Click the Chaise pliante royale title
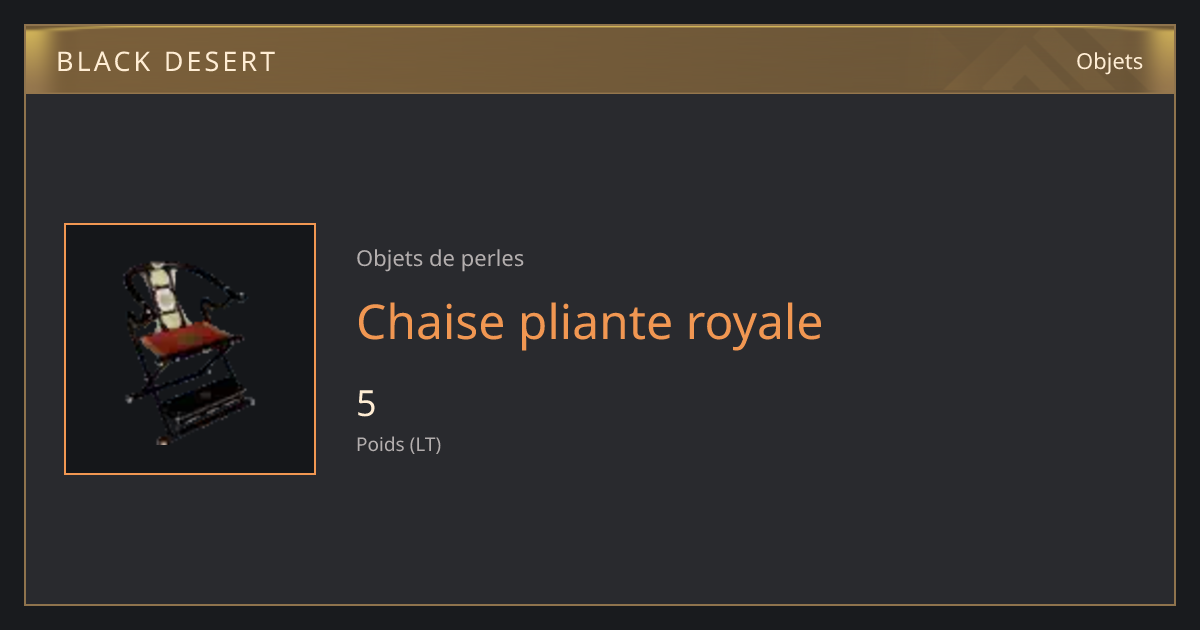This screenshot has height=630, width=1200. [x=589, y=323]
